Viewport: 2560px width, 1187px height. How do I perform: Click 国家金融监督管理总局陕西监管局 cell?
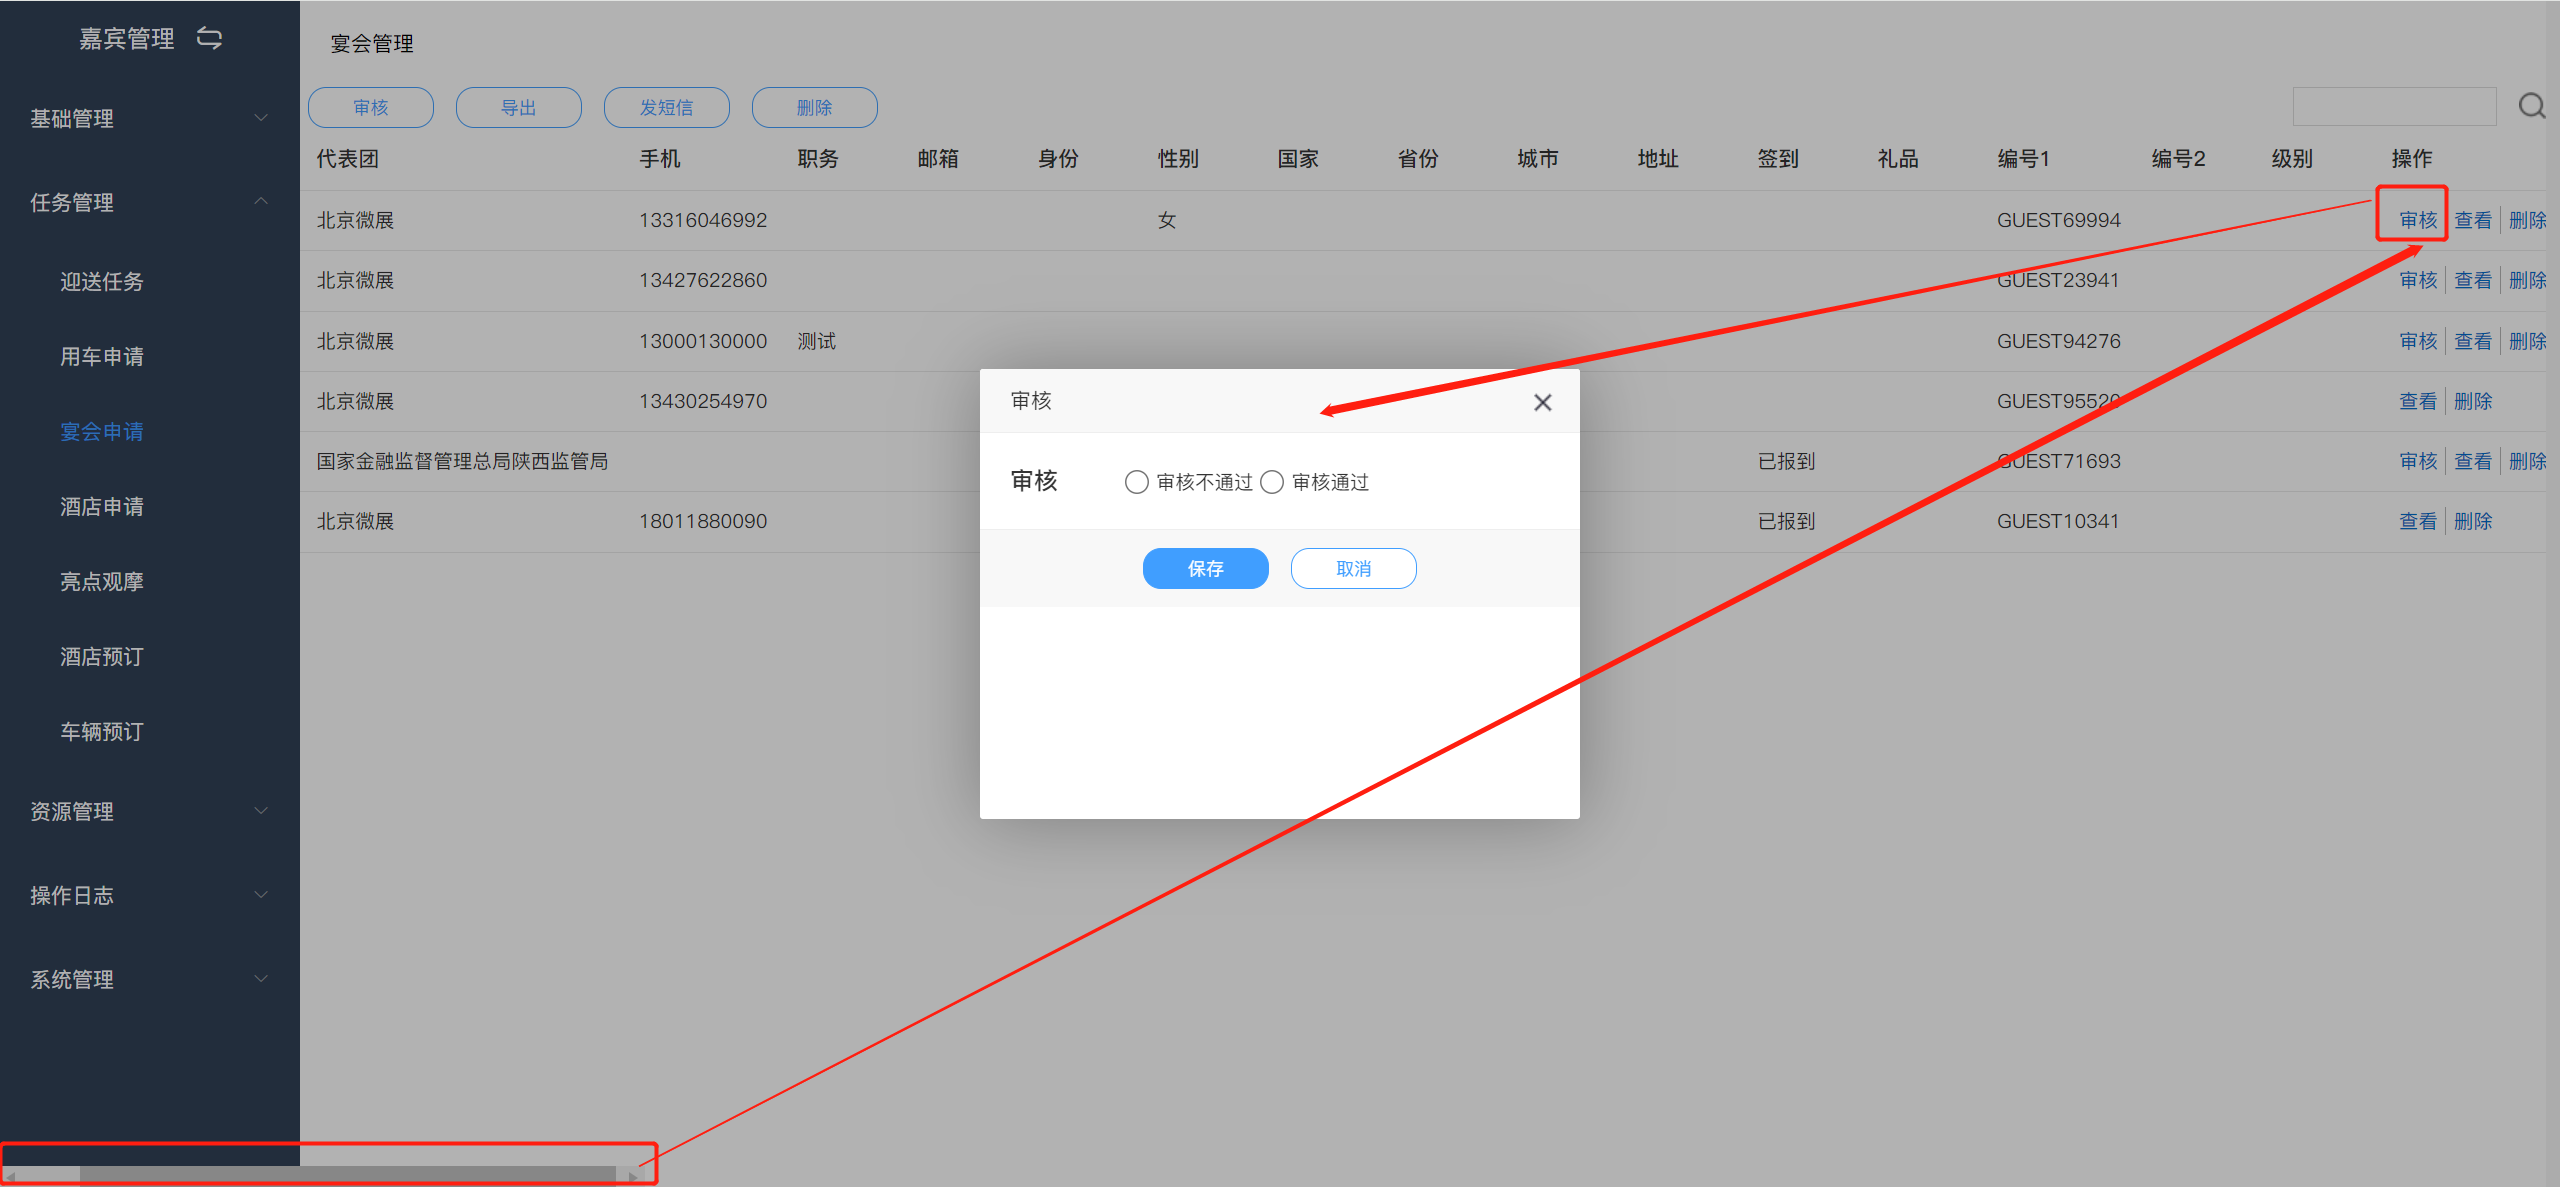462,461
